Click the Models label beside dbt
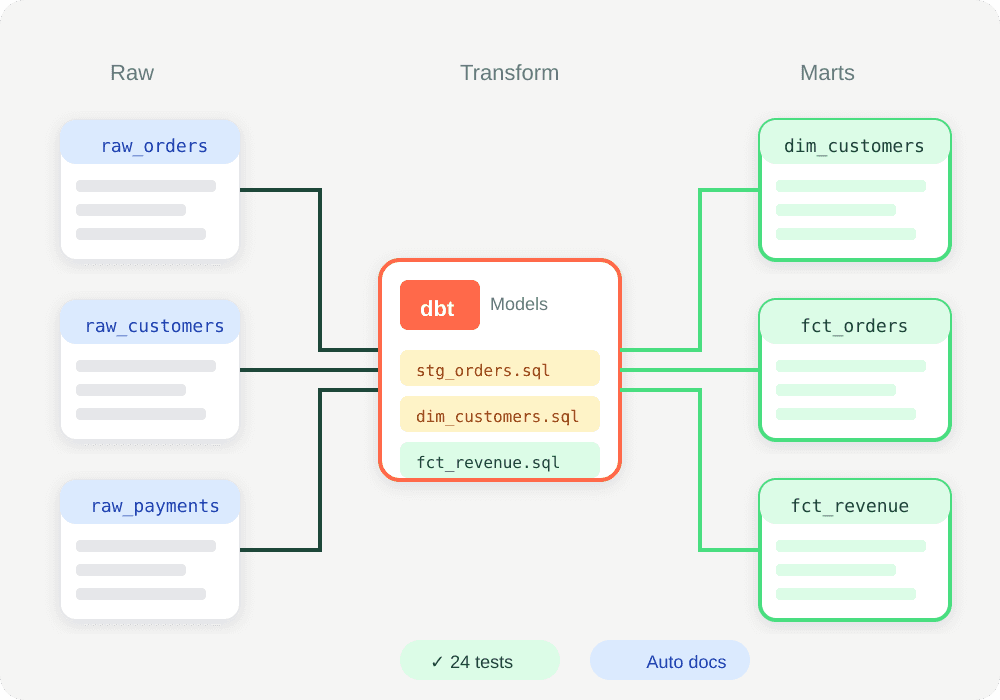 [x=518, y=304]
